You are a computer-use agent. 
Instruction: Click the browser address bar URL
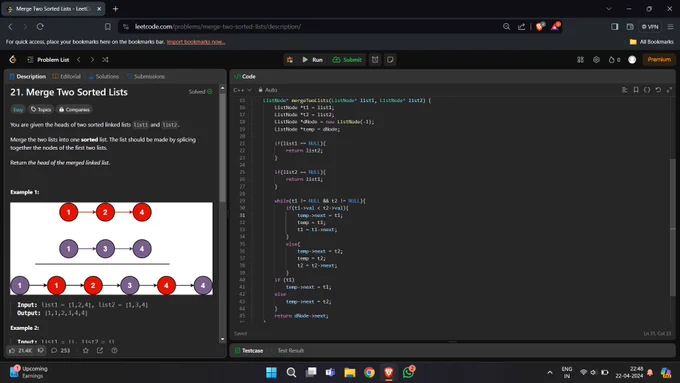click(218, 26)
